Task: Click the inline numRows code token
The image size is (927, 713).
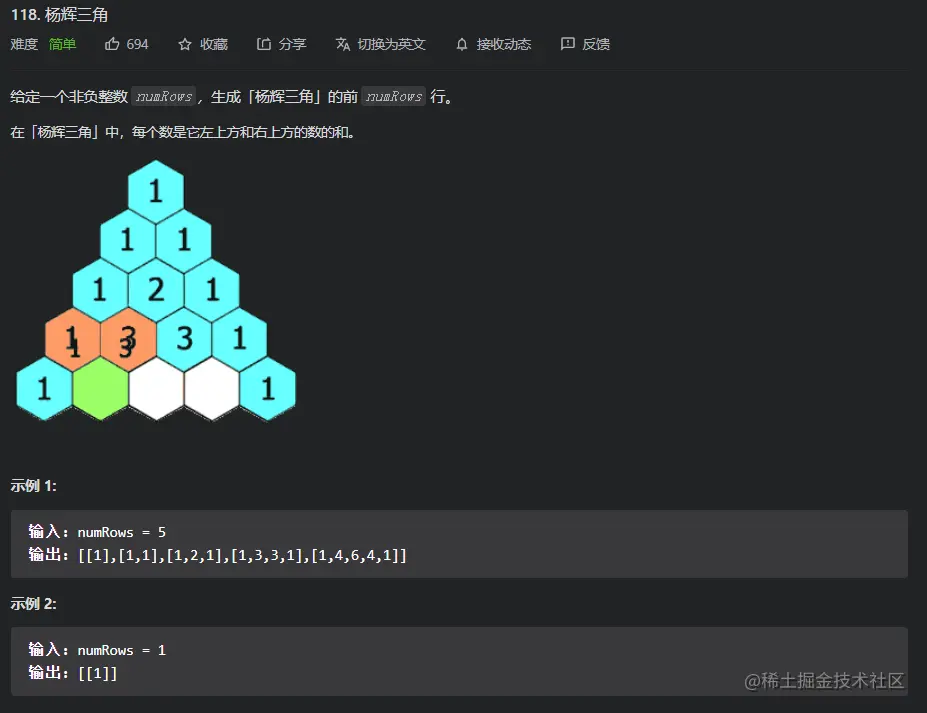Action: 163,96
